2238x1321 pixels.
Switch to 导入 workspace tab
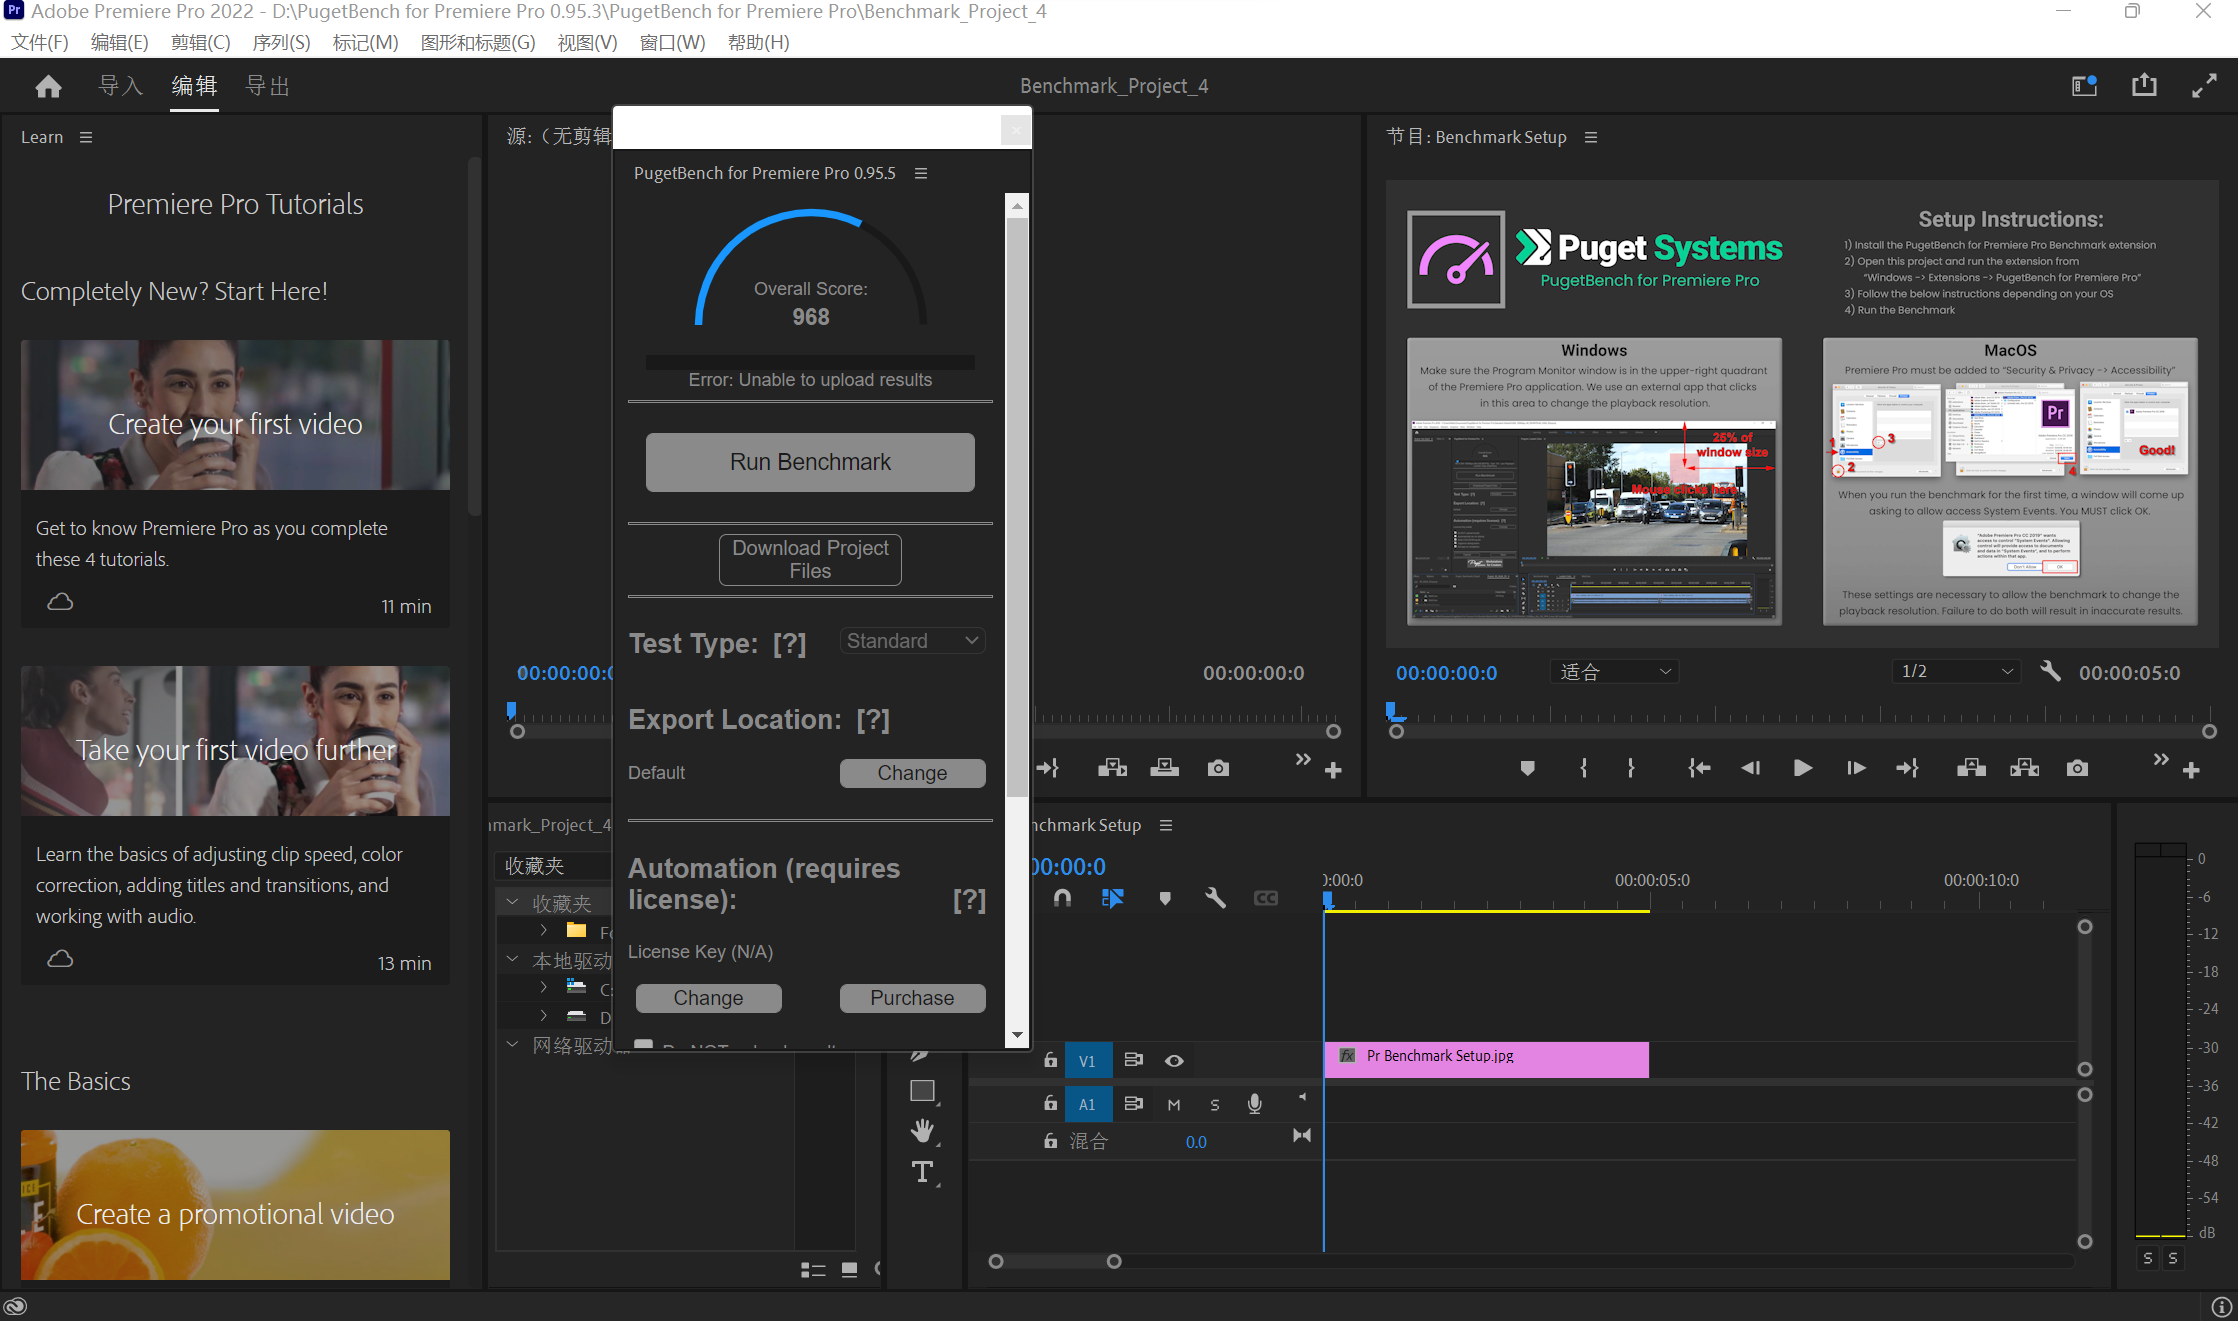[x=121, y=86]
